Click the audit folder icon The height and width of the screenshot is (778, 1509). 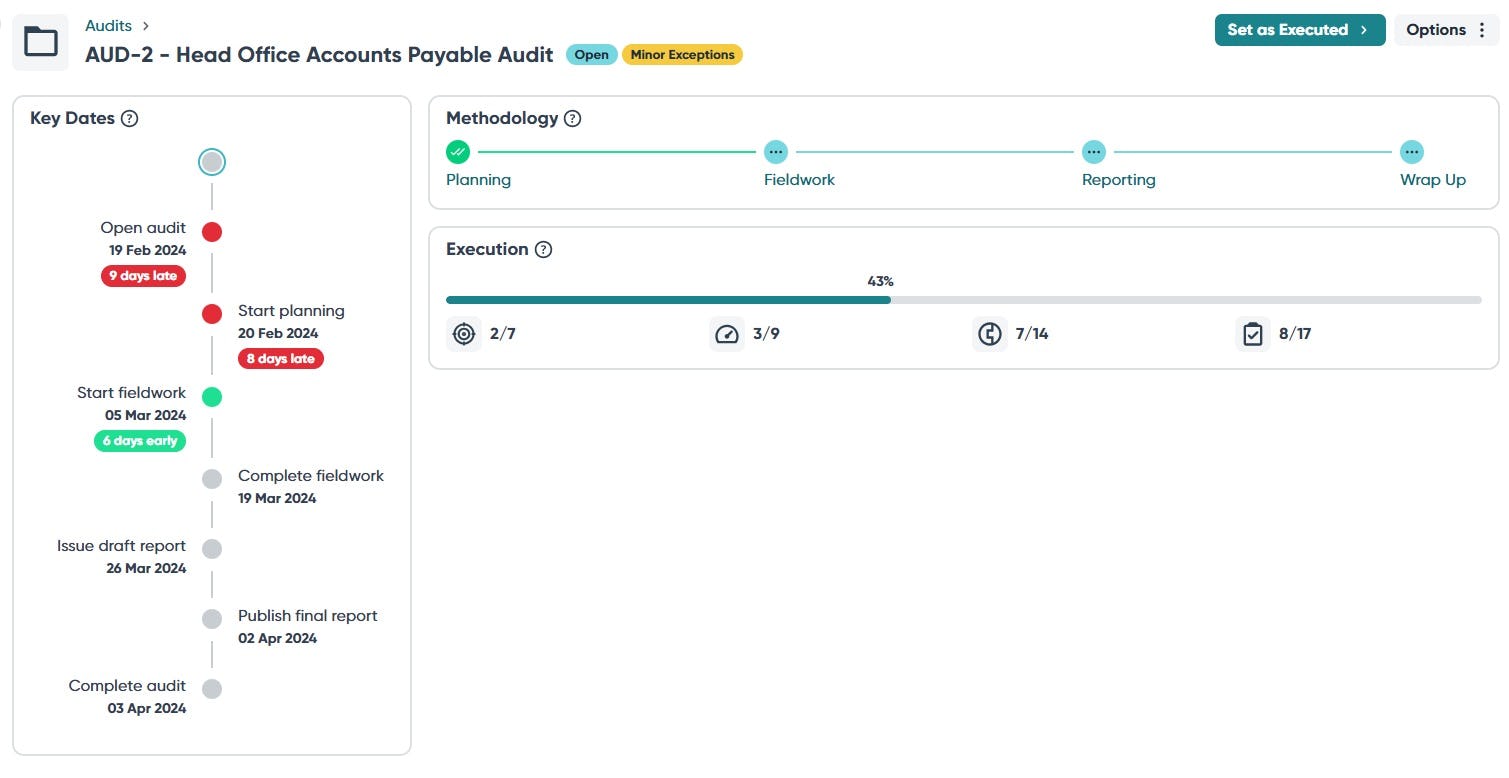(41, 42)
